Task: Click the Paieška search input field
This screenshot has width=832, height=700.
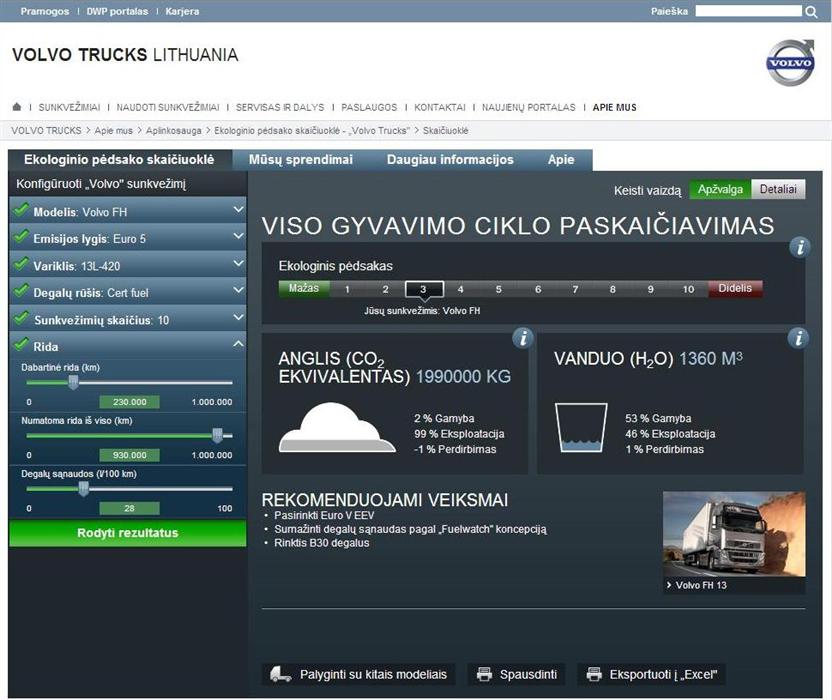Action: tap(749, 11)
